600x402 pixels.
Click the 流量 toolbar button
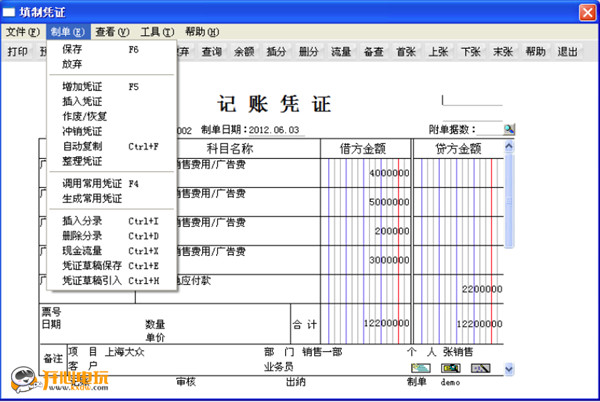341,52
